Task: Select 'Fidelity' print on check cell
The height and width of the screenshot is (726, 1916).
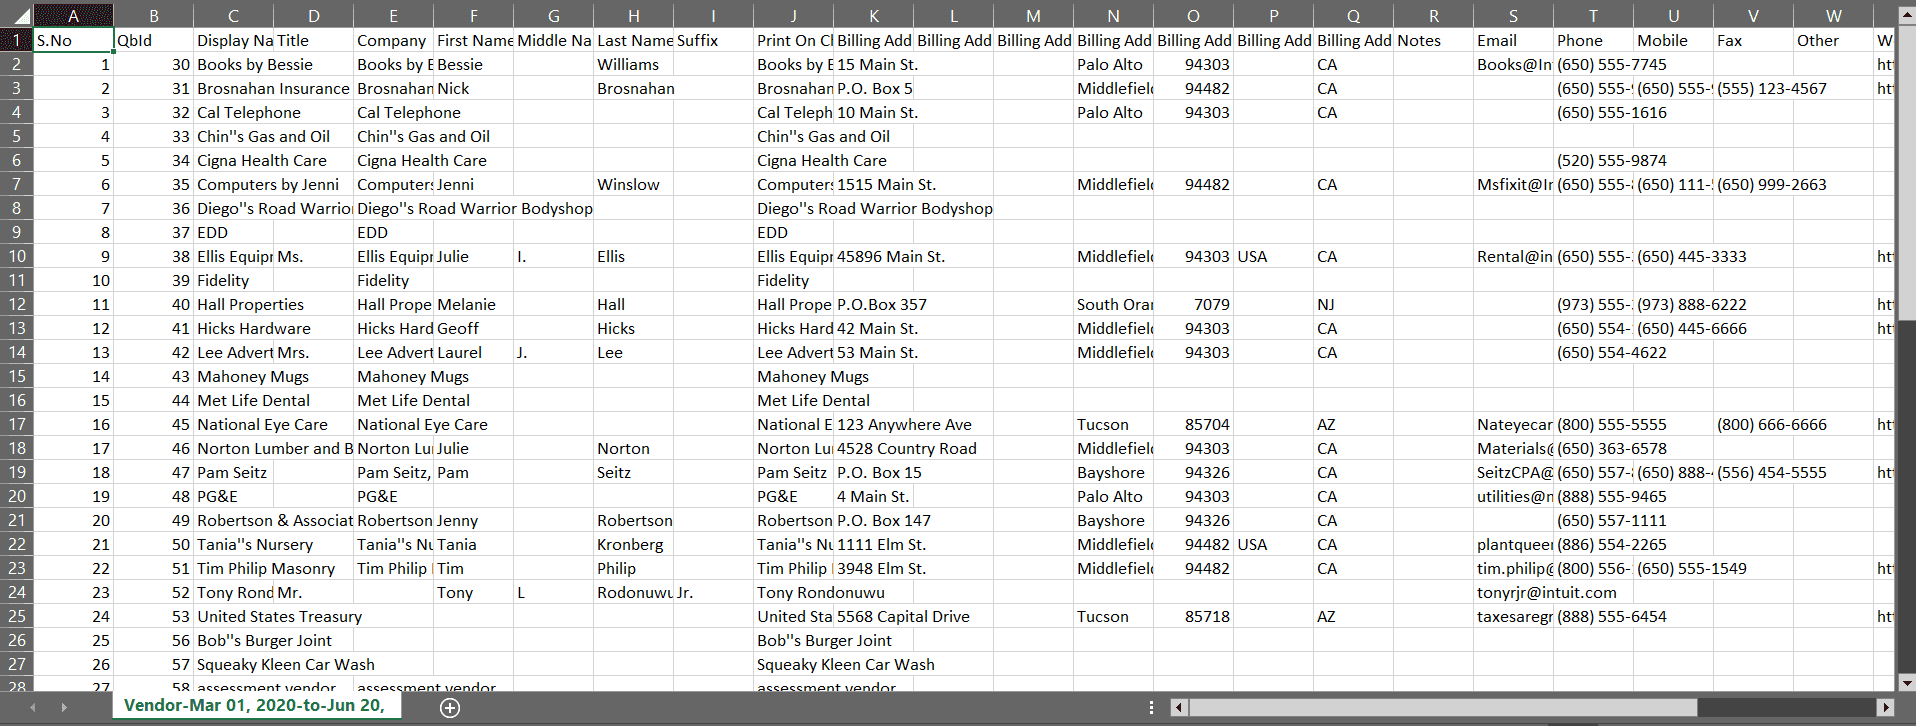Action: pyautogui.click(x=793, y=280)
